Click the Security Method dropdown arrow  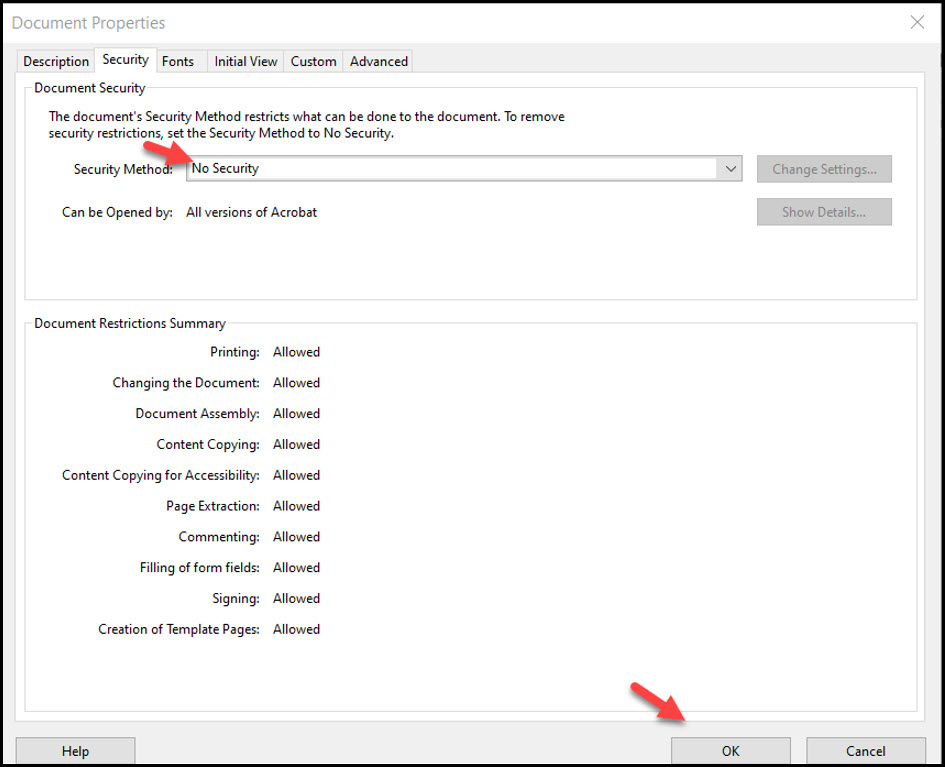pos(731,169)
